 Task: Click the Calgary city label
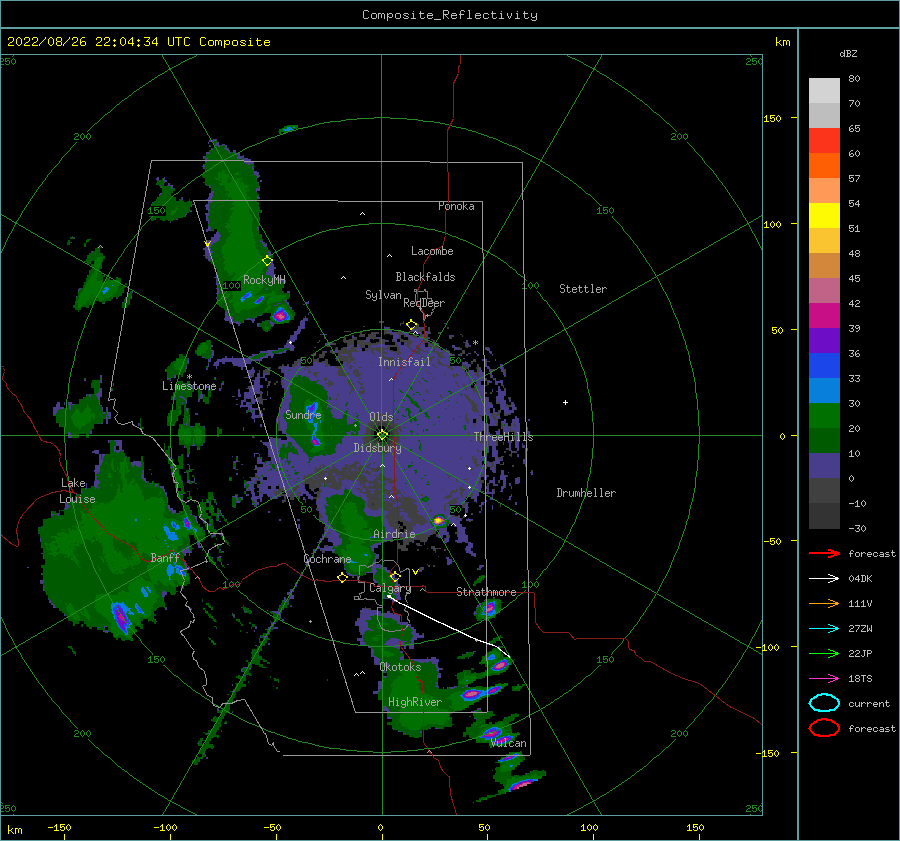pyautogui.click(x=390, y=588)
